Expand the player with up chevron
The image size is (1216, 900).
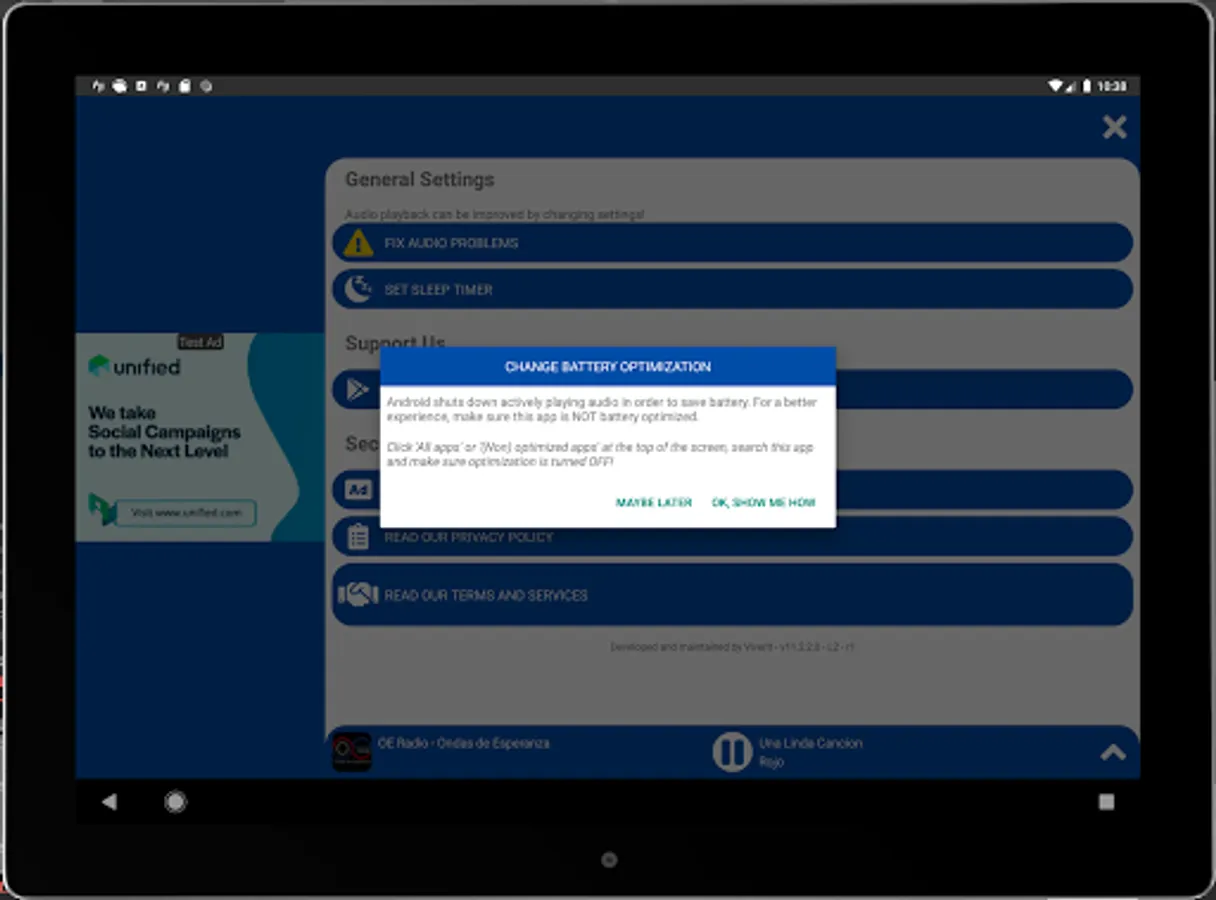pyautogui.click(x=1113, y=752)
